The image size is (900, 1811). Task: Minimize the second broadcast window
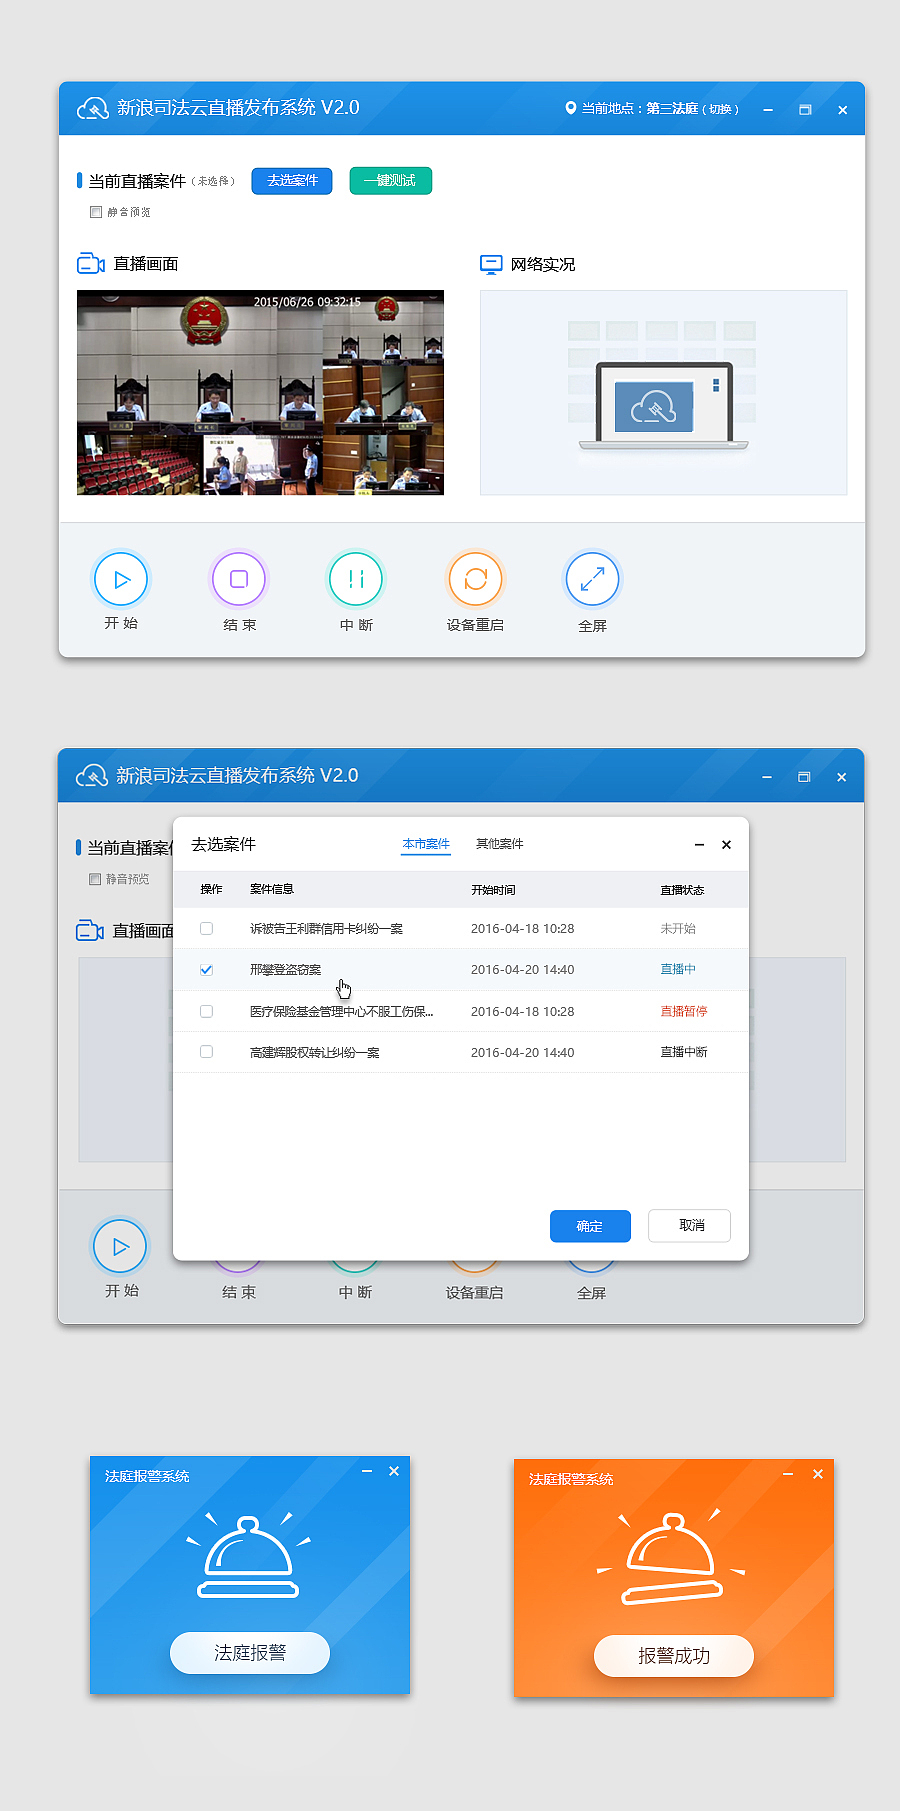[767, 777]
